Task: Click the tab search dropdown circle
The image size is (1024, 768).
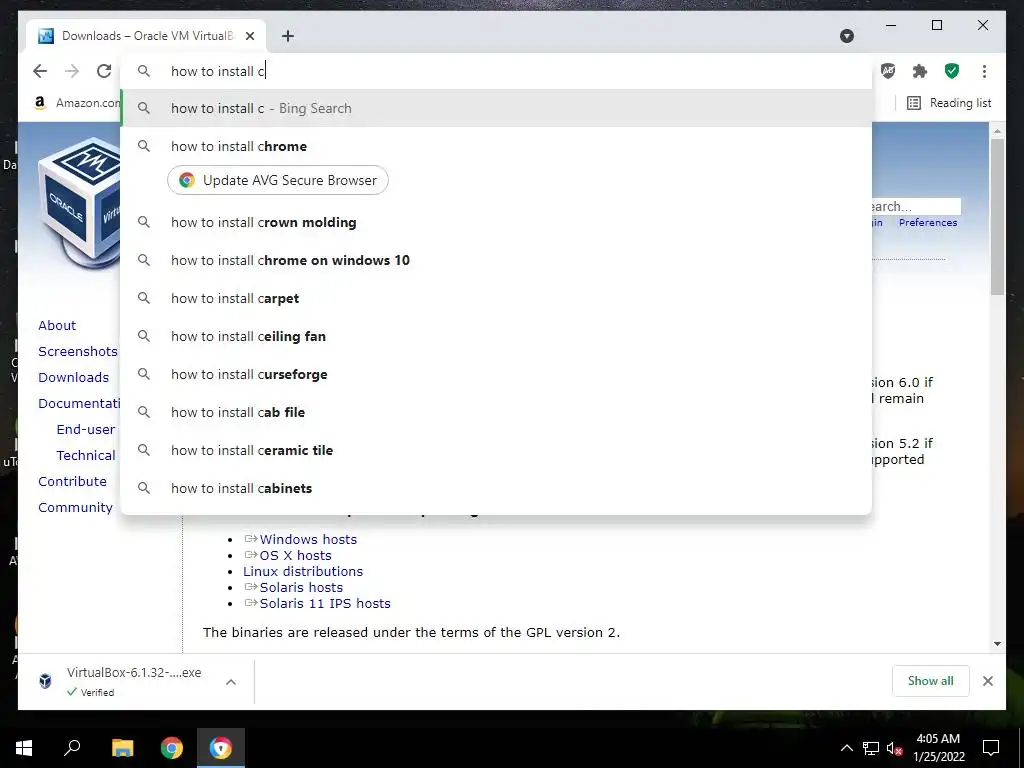Action: 847,36
